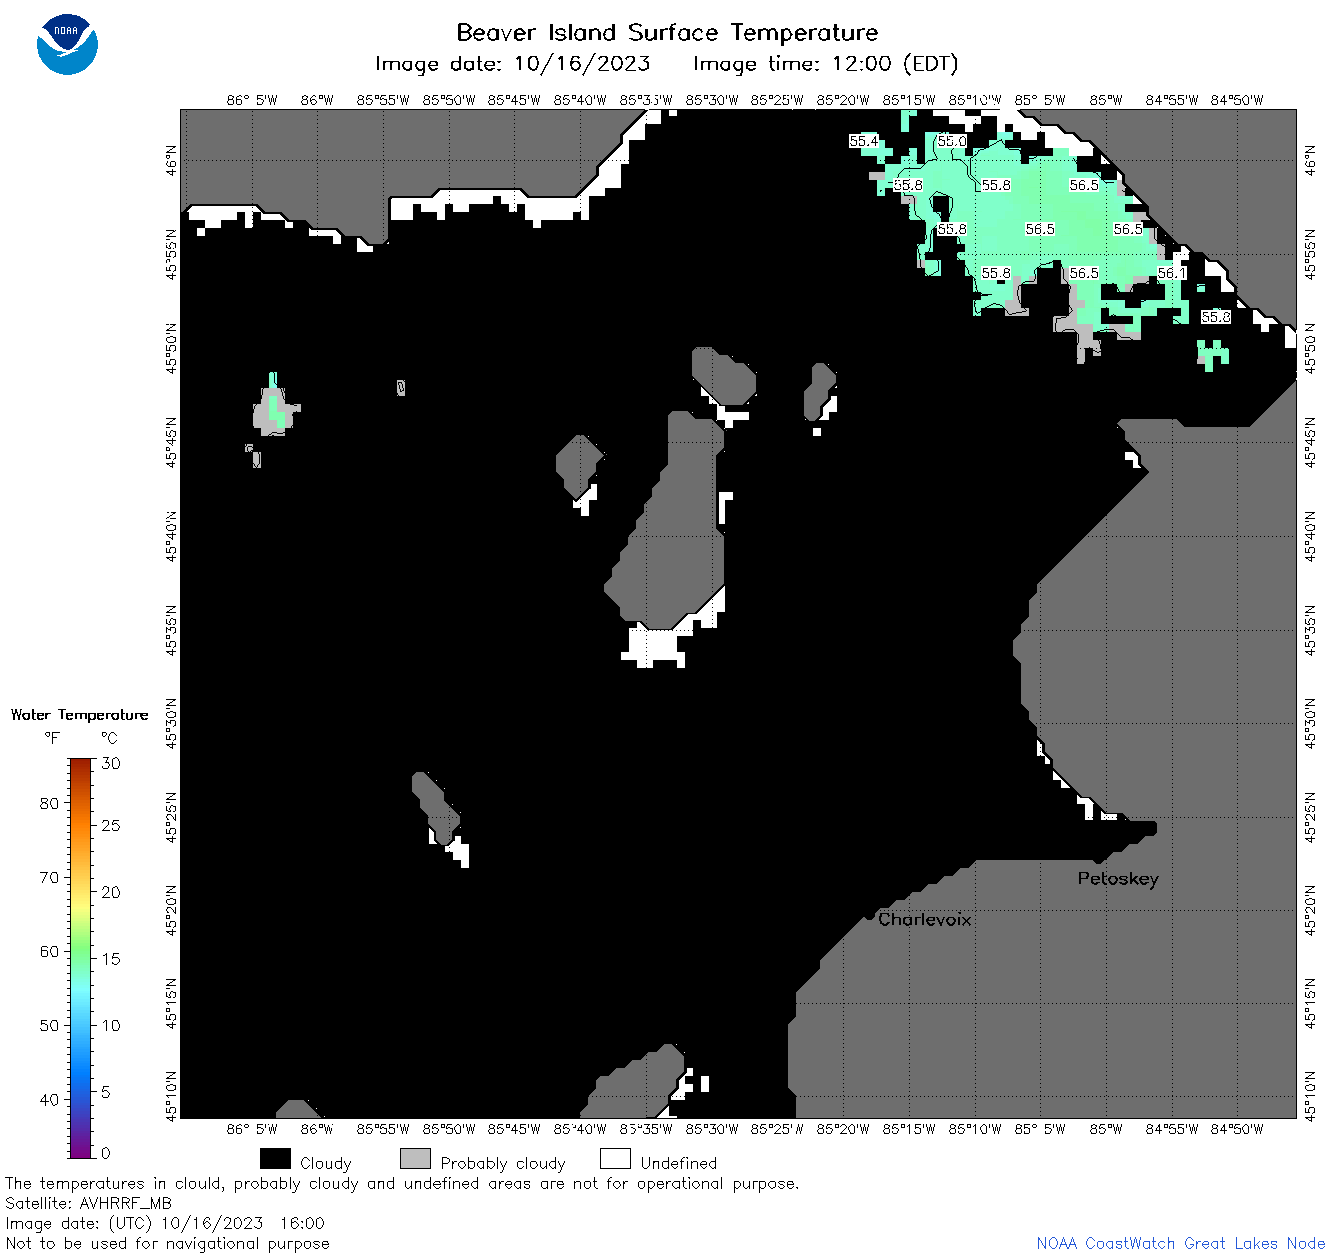The height and width of the screenshot is (1259, 1336).
Task: Click the 55.0 temperature reading
Action: pos(951,141)
